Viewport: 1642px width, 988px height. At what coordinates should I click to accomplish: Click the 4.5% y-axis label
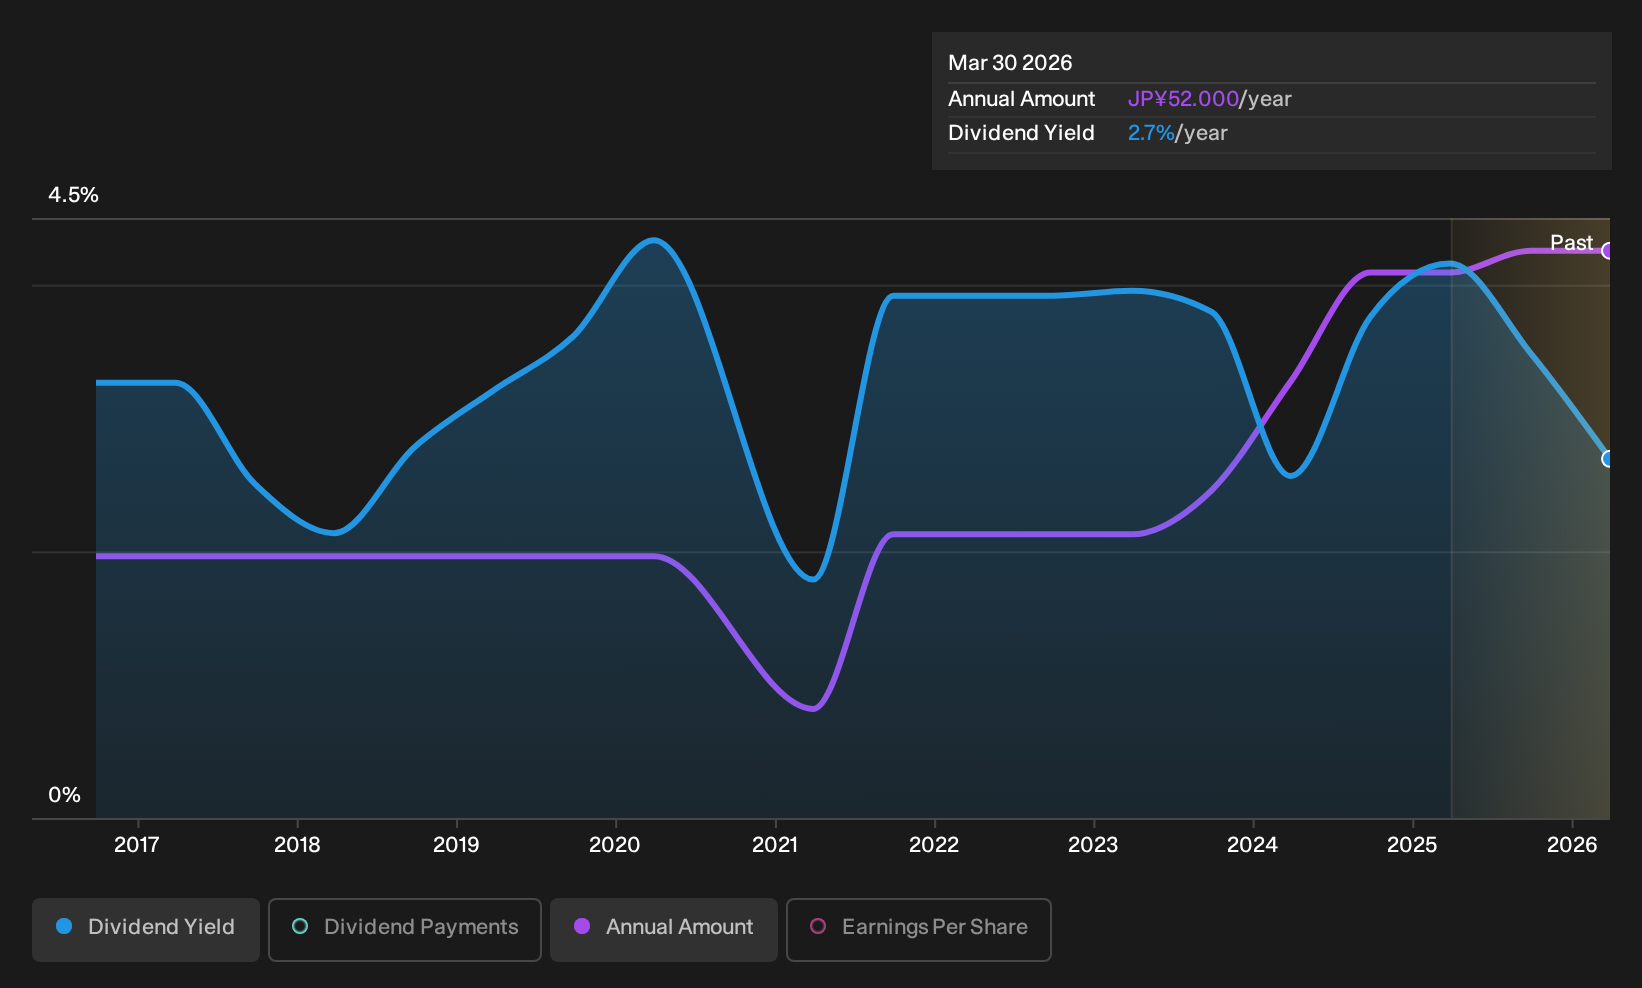click(74, 195)
